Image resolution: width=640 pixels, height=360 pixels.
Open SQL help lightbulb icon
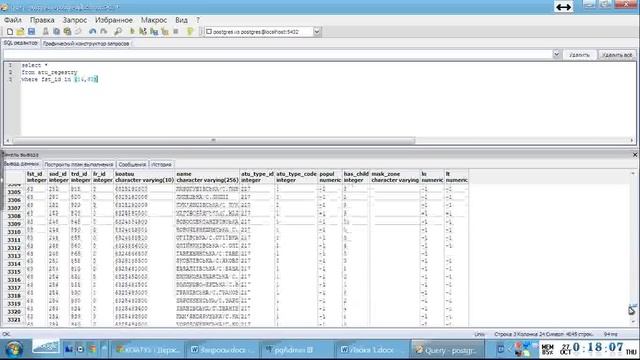click(190, 31)
